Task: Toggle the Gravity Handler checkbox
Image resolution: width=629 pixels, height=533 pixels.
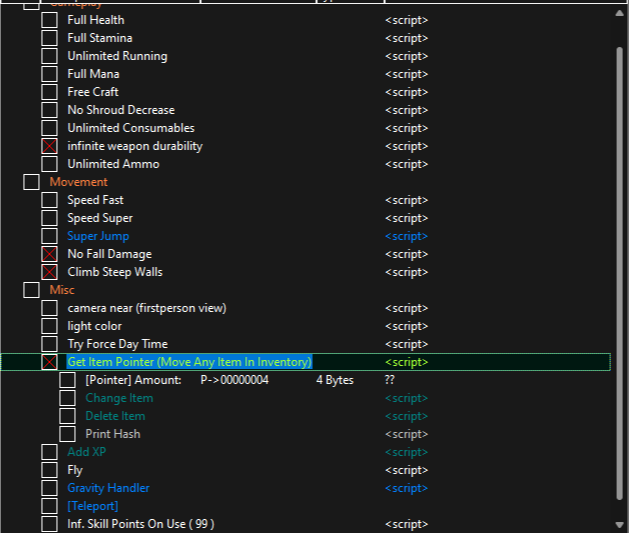Action: 49,488
